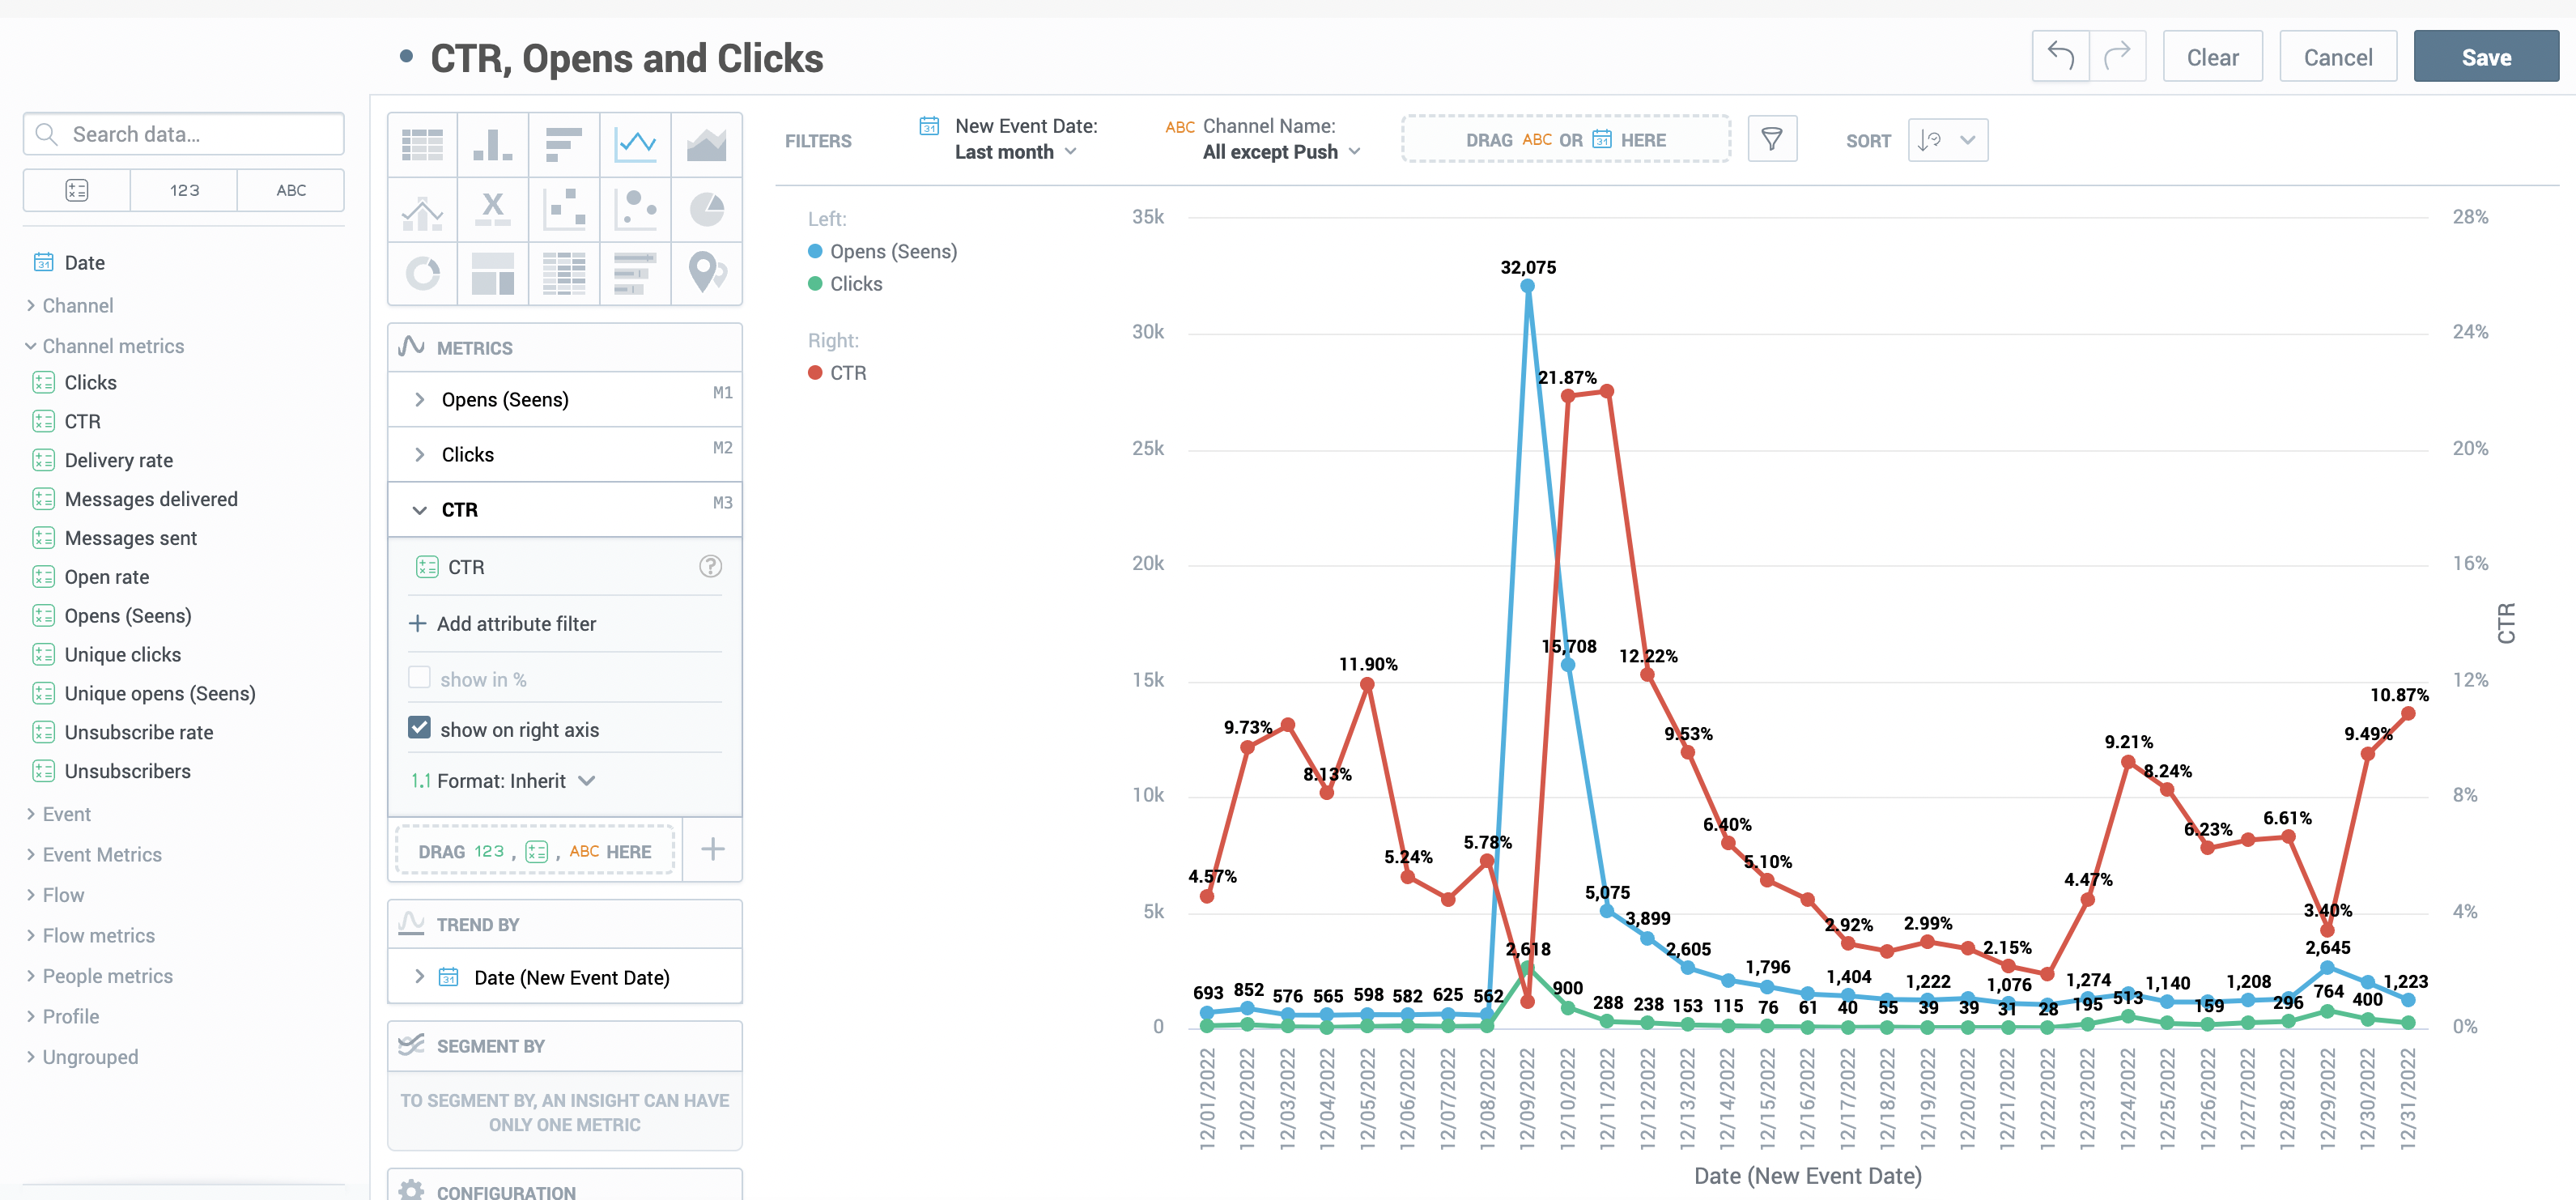2576x1200 pixels.
Task: Choose the pie chart visualization icon
Action: point(706,209)
